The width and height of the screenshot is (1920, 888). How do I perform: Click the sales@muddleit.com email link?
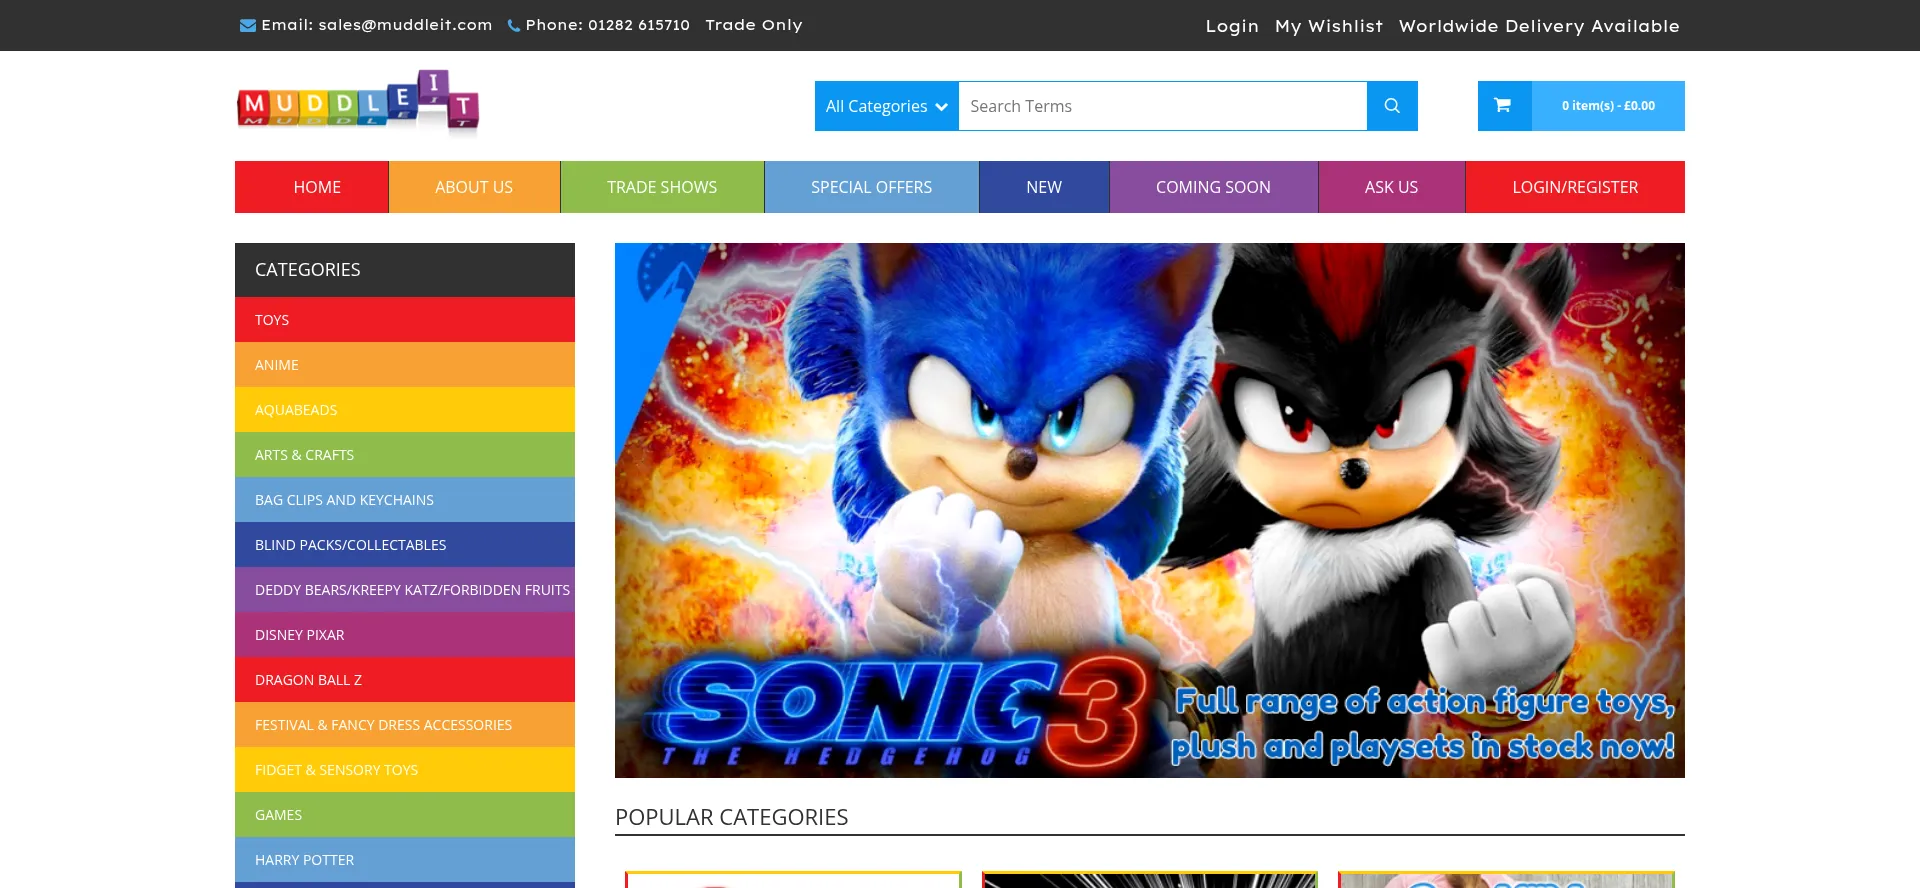pyautogui.click(x=405, y=25)
